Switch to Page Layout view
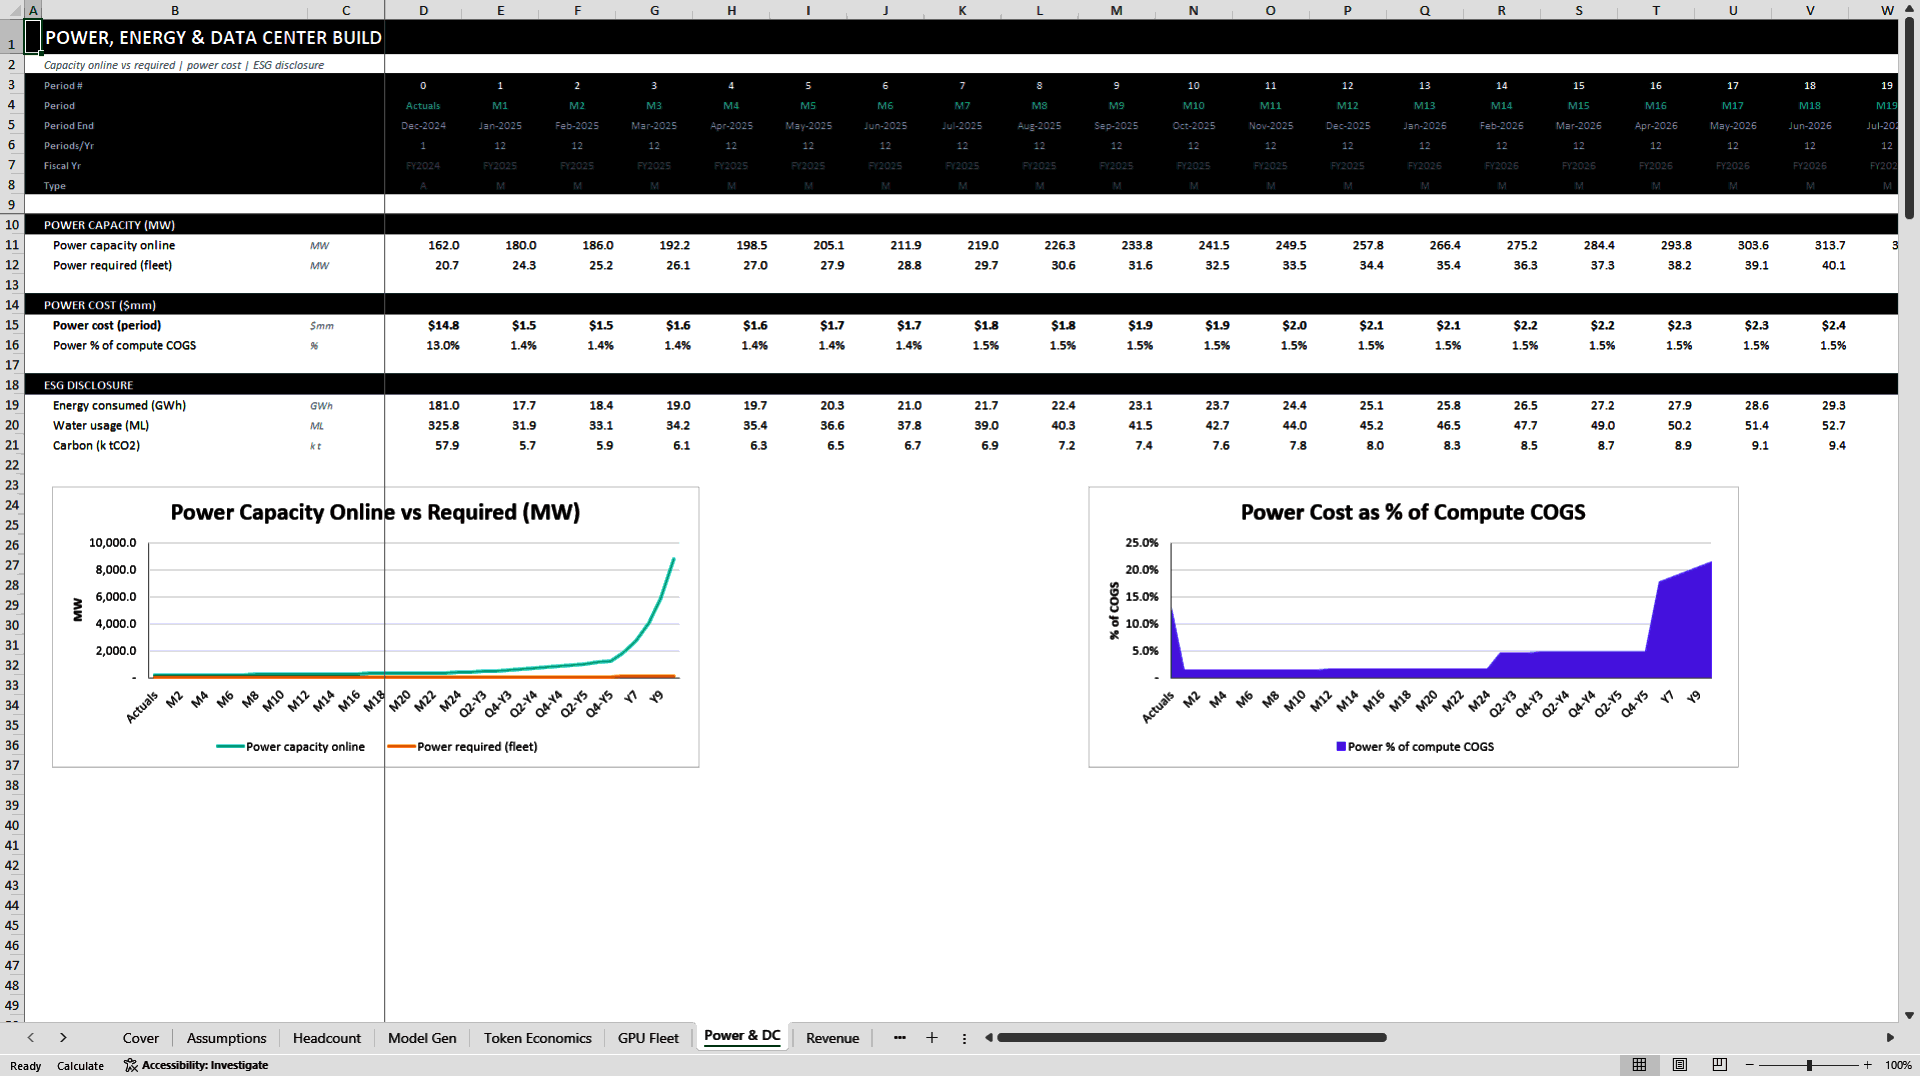 click(x=1680, y=1065)
